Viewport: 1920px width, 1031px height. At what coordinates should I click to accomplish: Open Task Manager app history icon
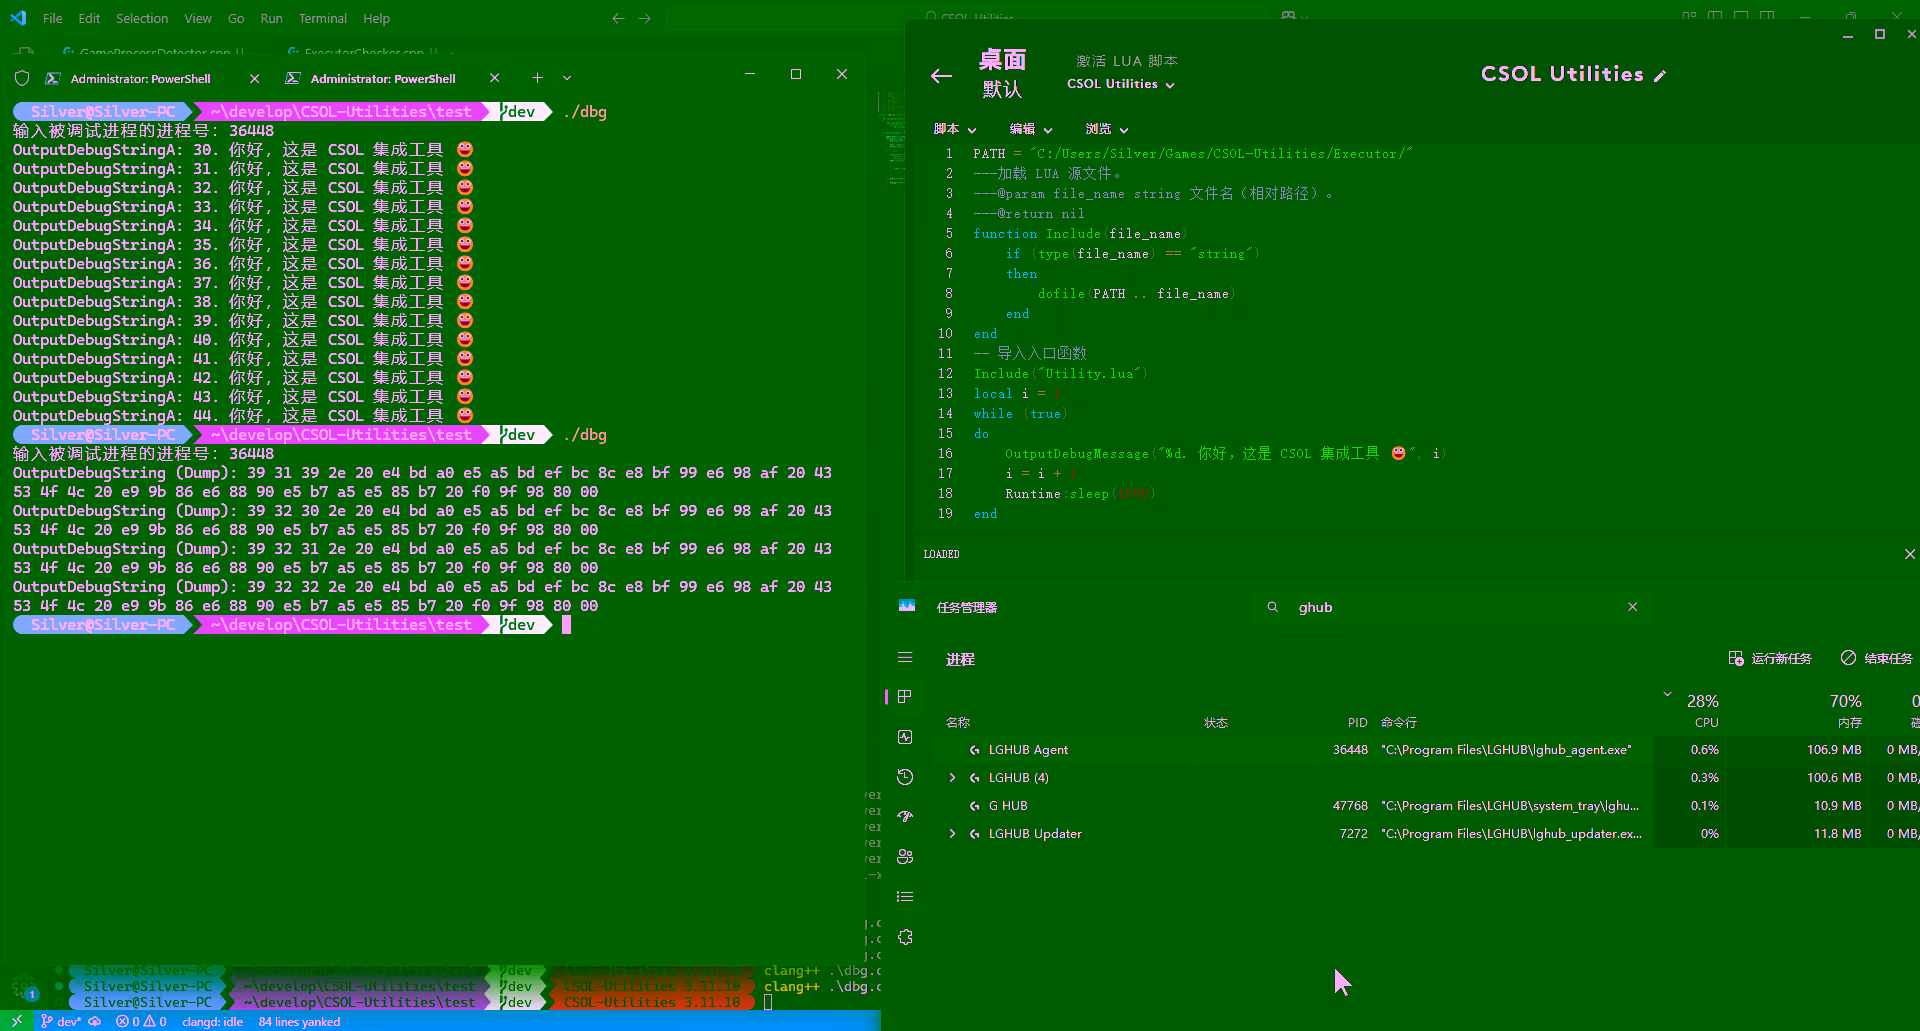(905, 777)
